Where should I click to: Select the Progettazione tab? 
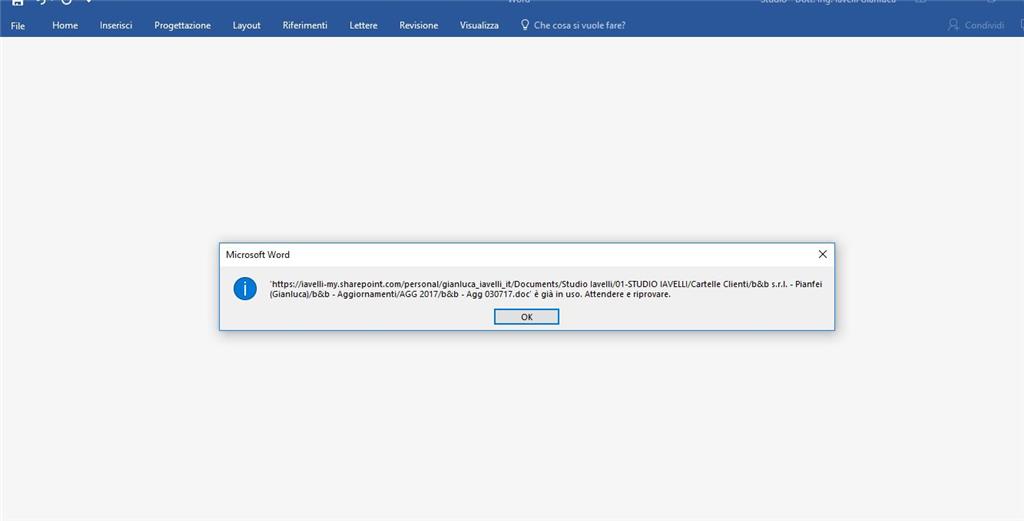click(182, 25)
